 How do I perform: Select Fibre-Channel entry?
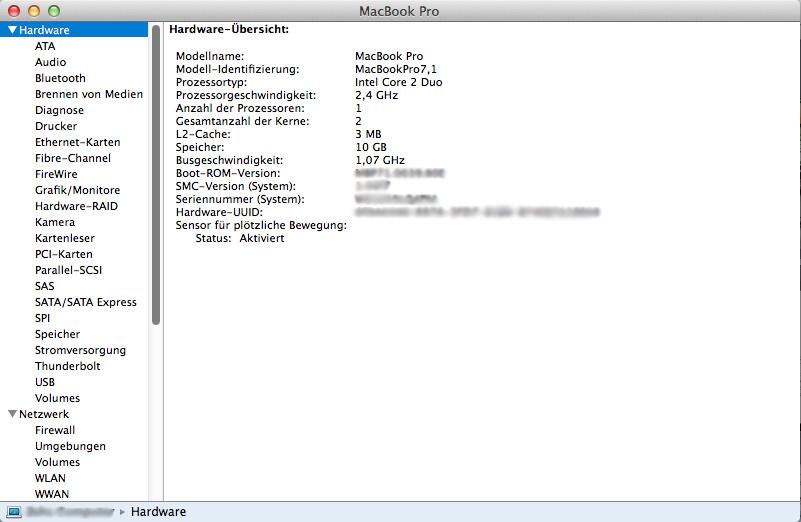coord(73,158)
